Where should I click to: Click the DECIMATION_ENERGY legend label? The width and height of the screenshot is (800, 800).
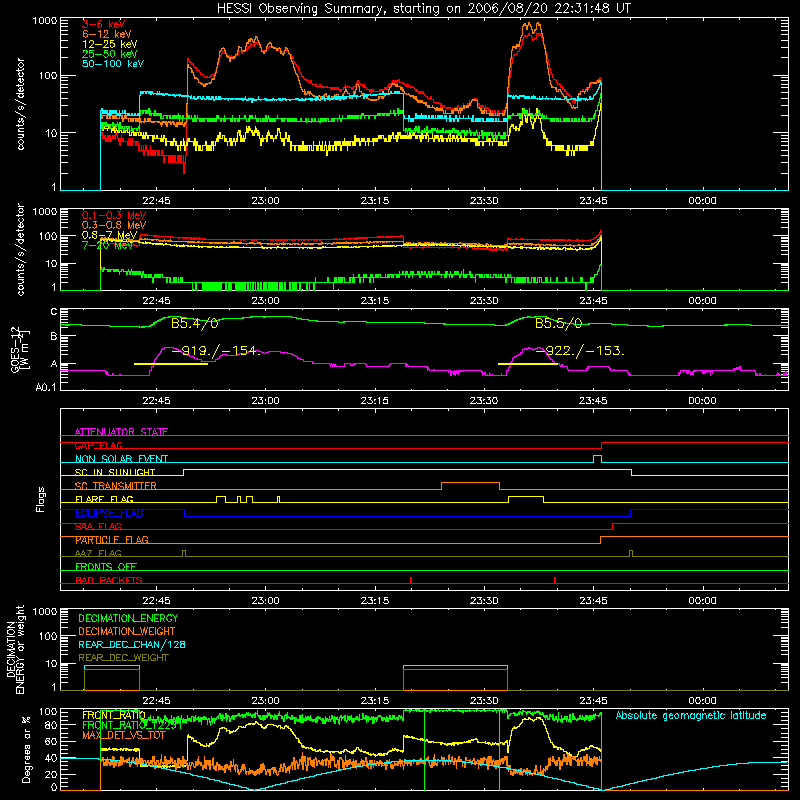[128, 618]
